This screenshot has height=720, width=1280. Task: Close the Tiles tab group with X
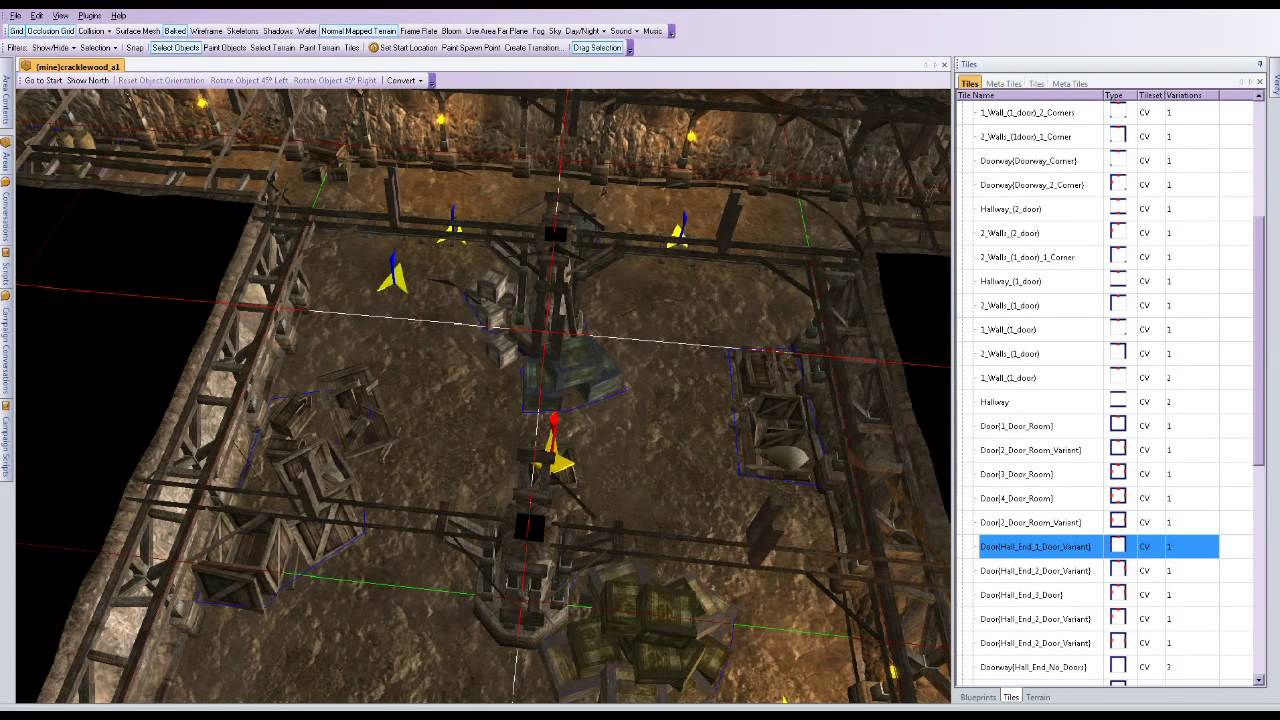pos(1260,82)
